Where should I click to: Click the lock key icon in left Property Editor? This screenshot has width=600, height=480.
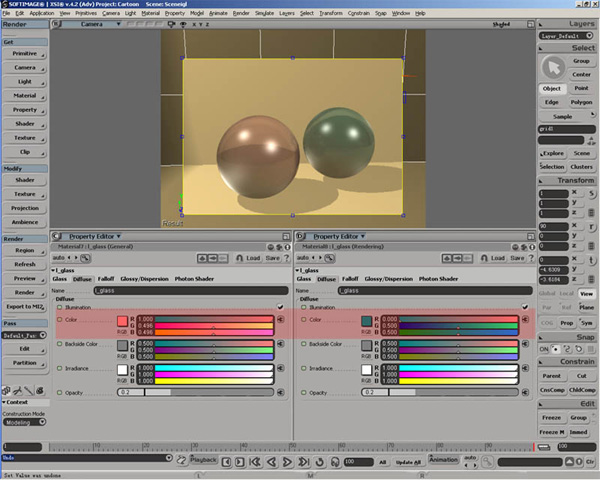tap(85, 258)
